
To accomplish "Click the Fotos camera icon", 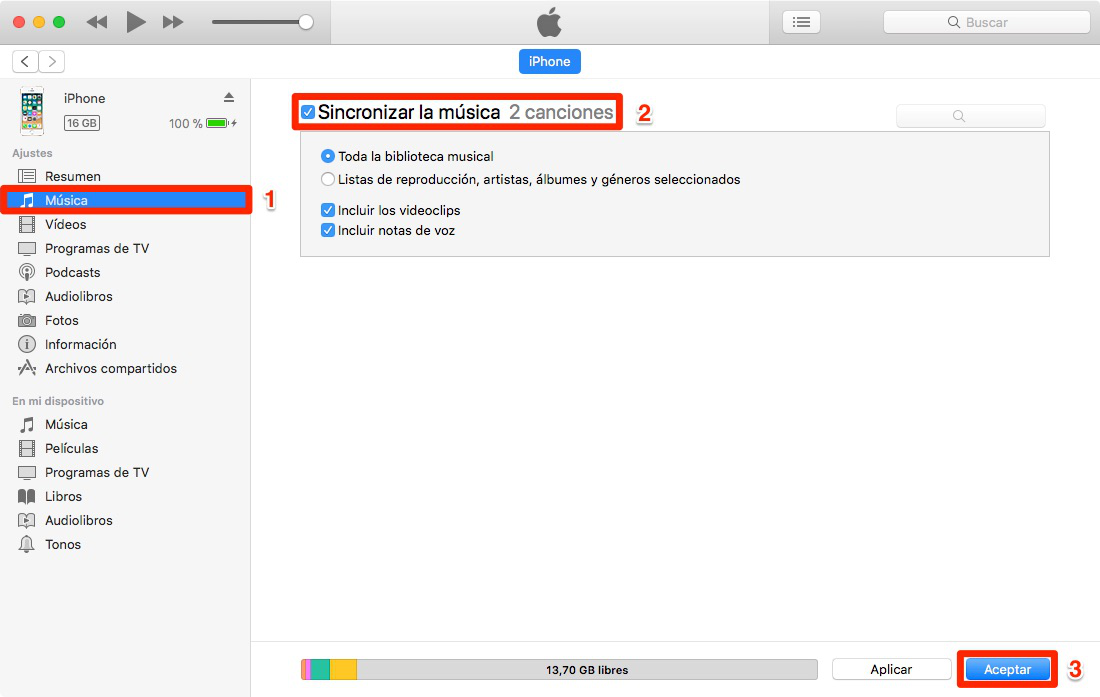I will click(27, 320).
